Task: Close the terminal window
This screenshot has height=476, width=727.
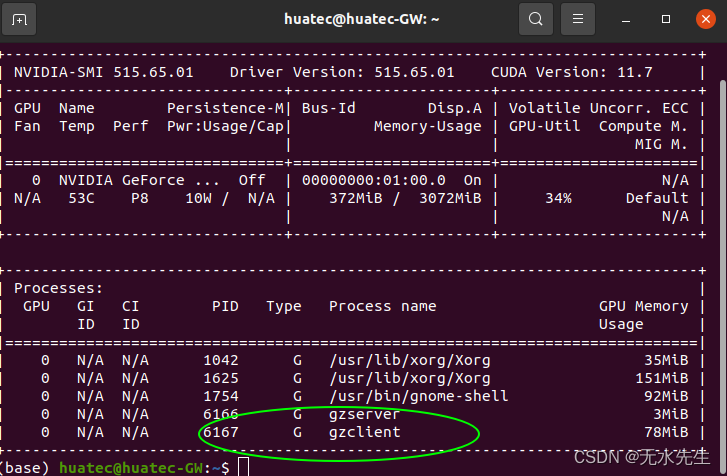Action: pos(706,19)
